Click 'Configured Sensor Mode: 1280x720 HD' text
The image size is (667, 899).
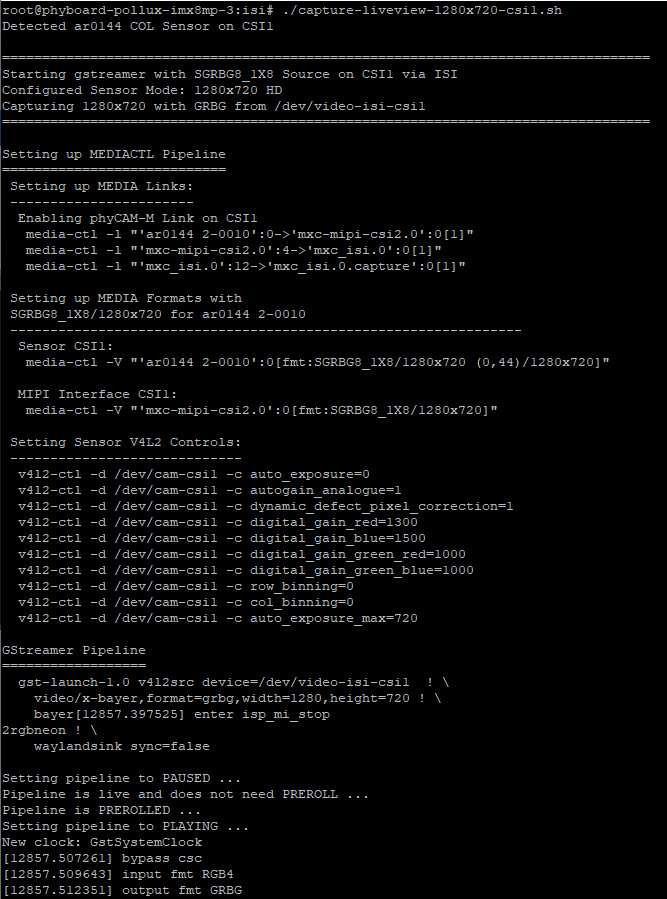tap(142, 91)
